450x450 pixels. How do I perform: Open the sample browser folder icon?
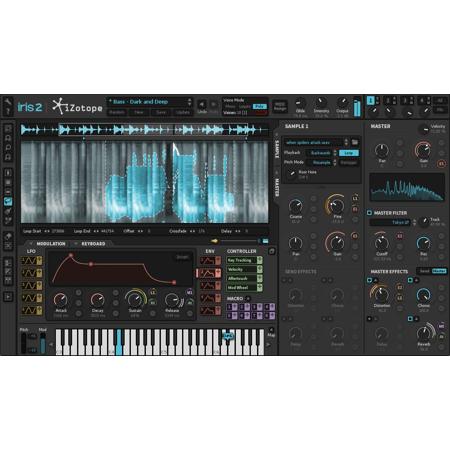coord(355,142)
